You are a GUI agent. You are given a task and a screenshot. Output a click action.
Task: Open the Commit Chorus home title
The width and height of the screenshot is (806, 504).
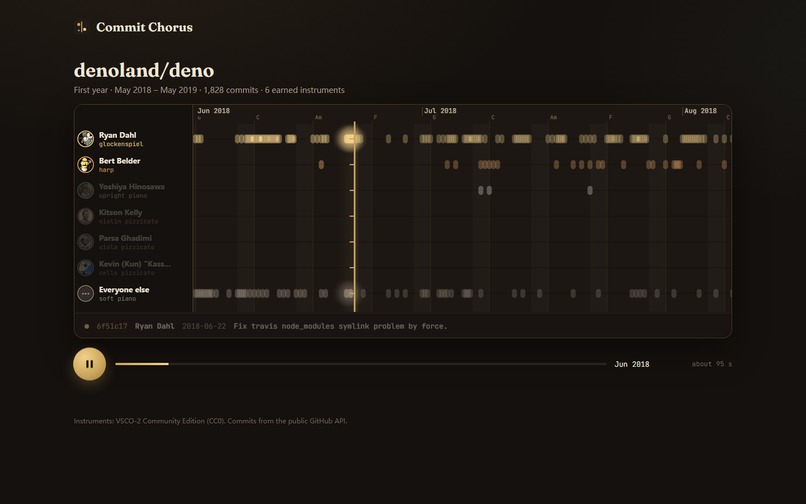(x=144, y=27)
